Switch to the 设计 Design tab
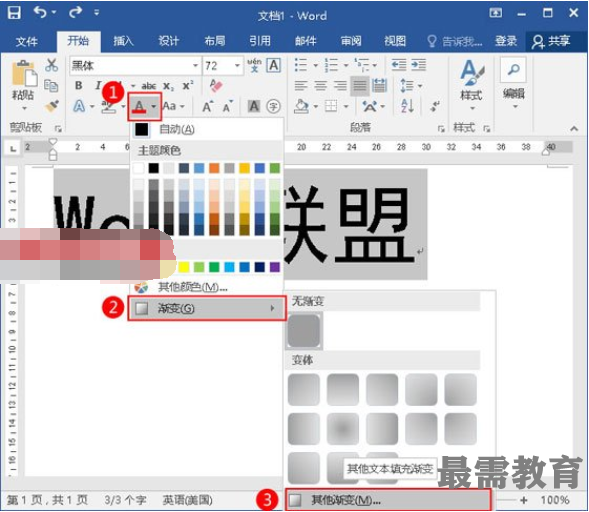589x512 pixels. pyautogui.click(x=168, y=41)
